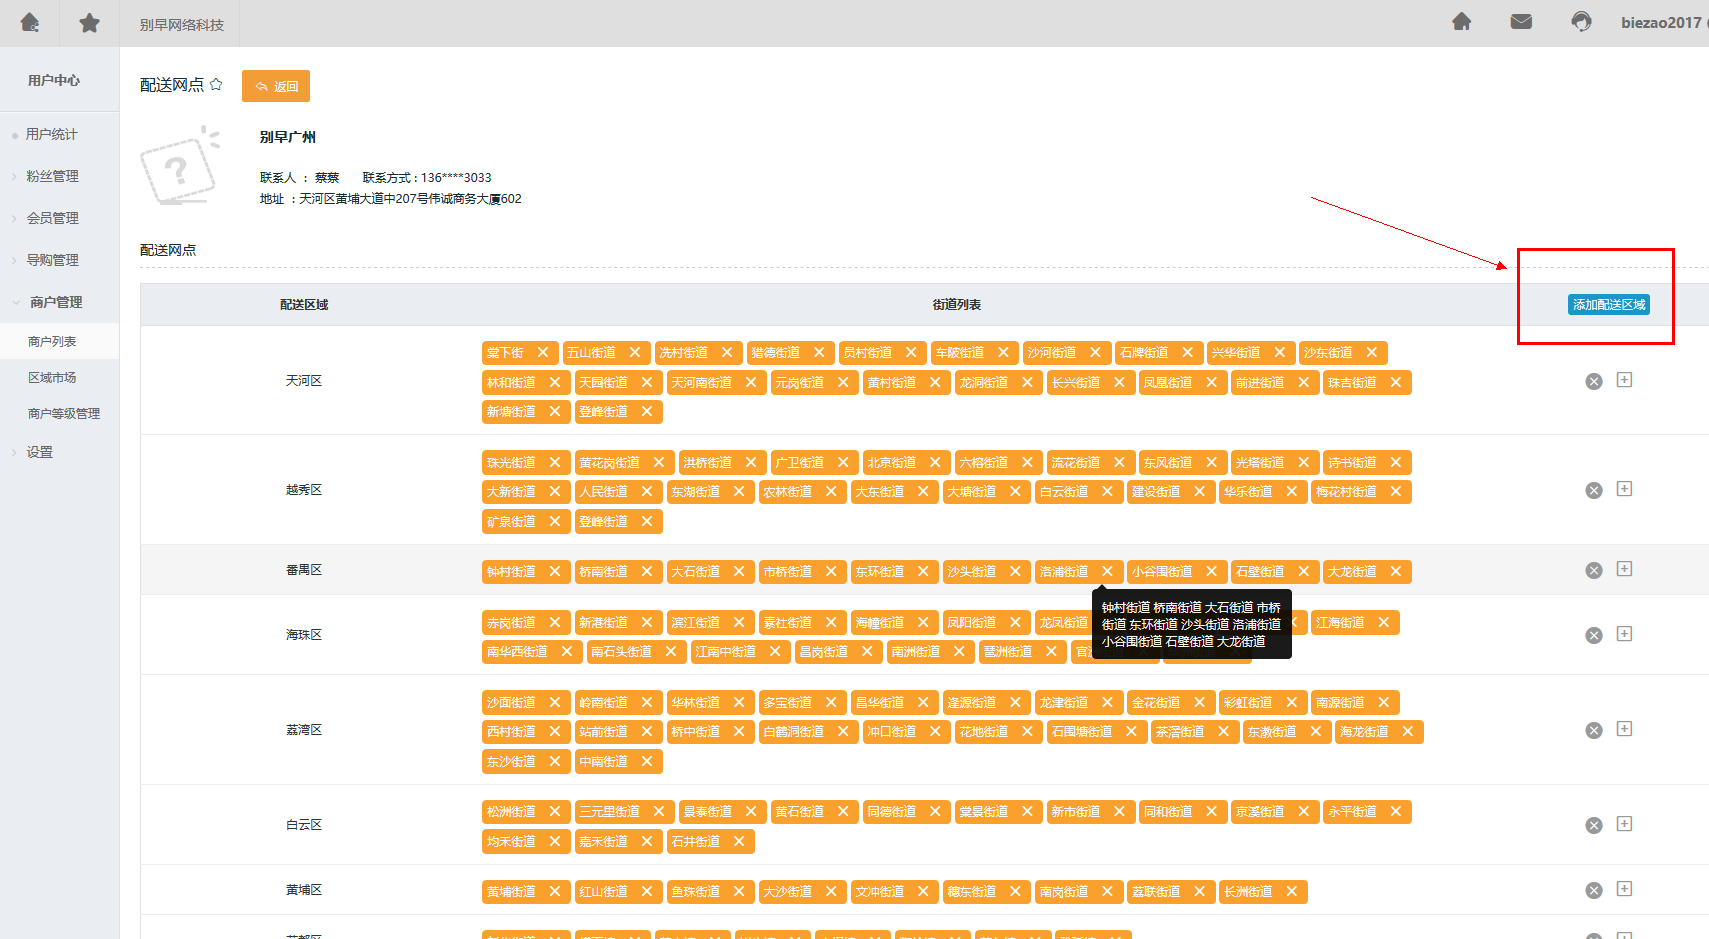
Task: Click the star icon beside 配送网点 title
Action: (x=216, y=85)
